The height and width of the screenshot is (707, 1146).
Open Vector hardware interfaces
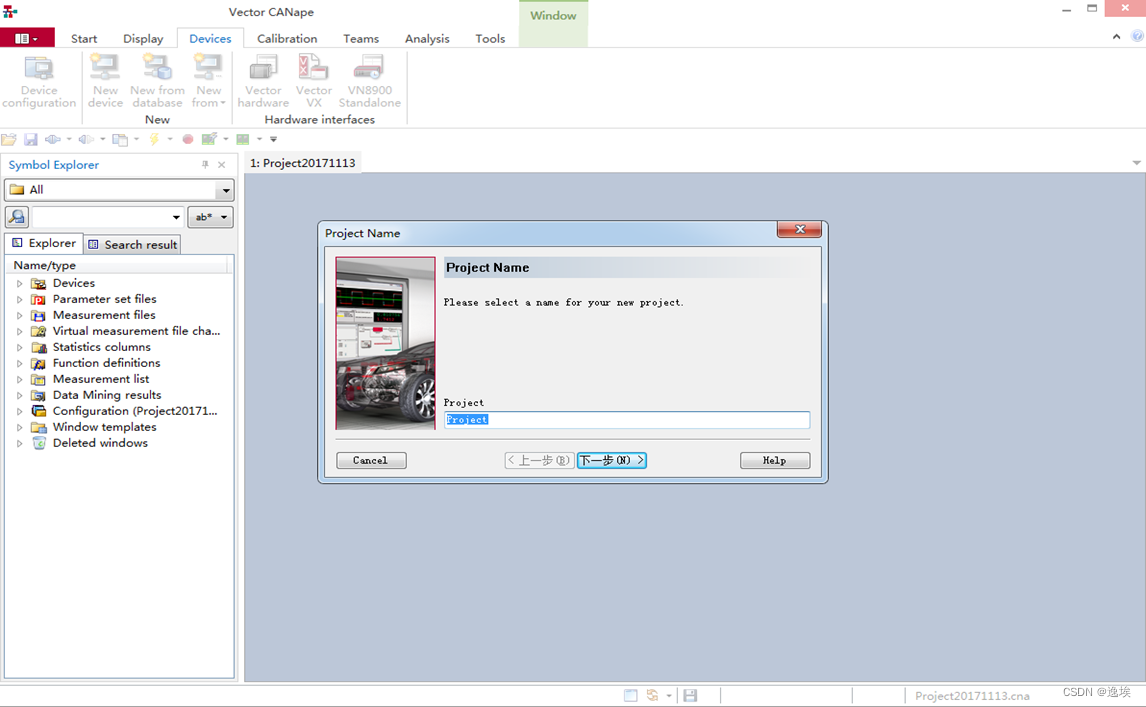pyautogui.click(x=263, y=82)
